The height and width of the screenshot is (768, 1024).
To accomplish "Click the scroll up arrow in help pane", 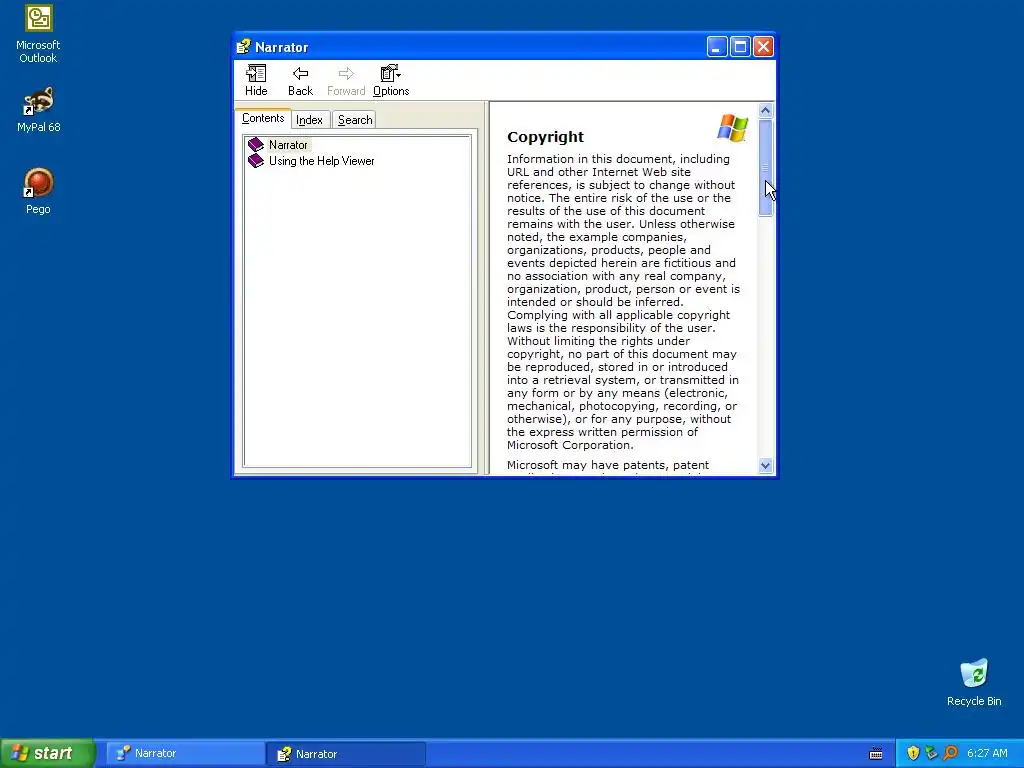I will tap(765, 110).
